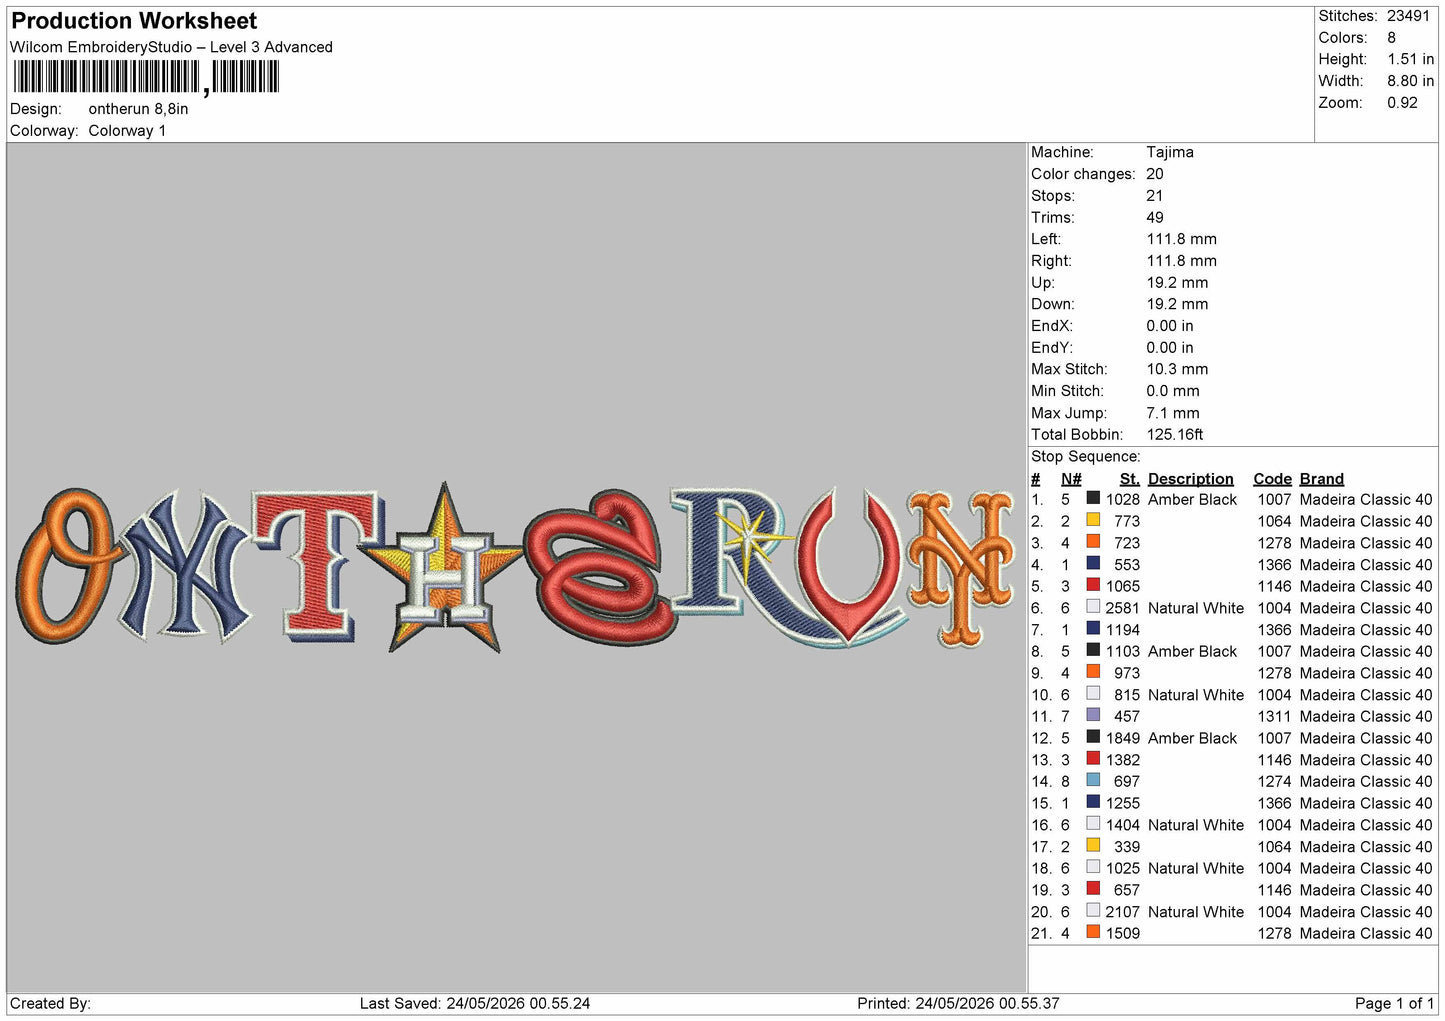Click the St. column header

point(1130,479)
